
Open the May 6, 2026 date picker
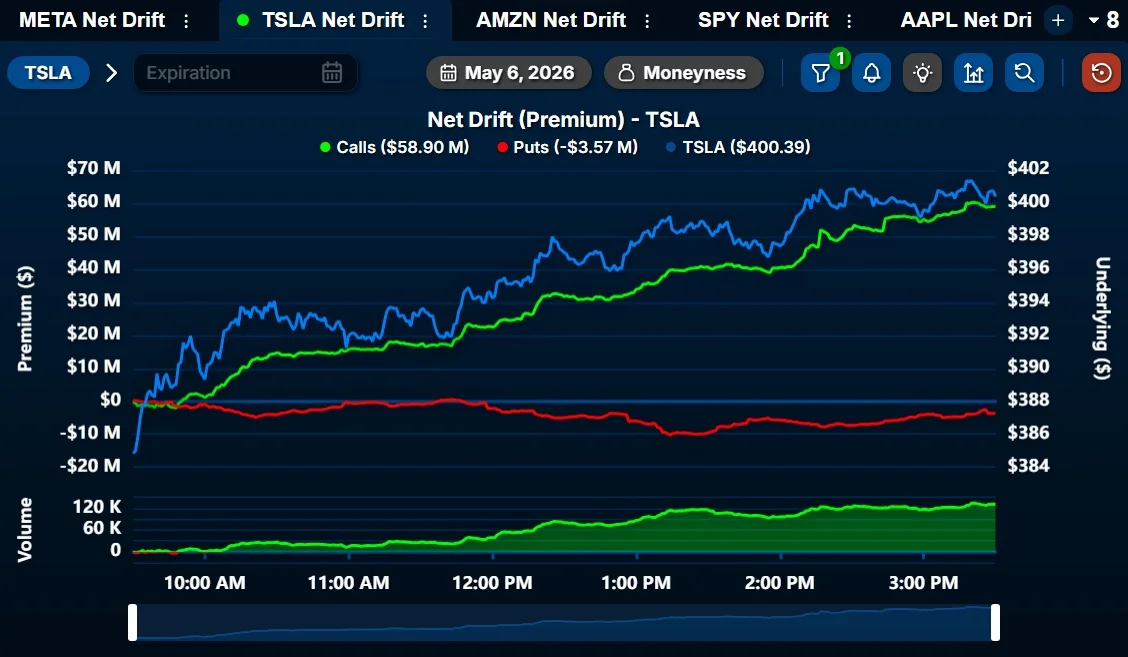click(x=509, y=73)
